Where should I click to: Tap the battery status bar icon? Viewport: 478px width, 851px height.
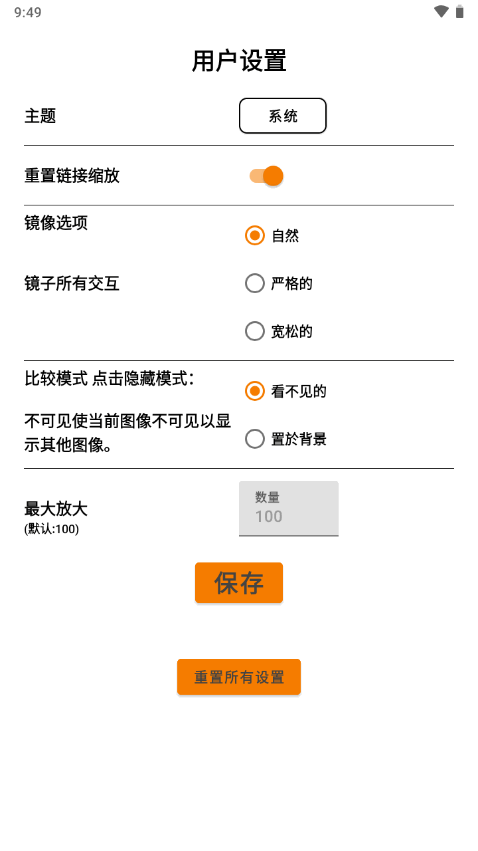point(460,11)
